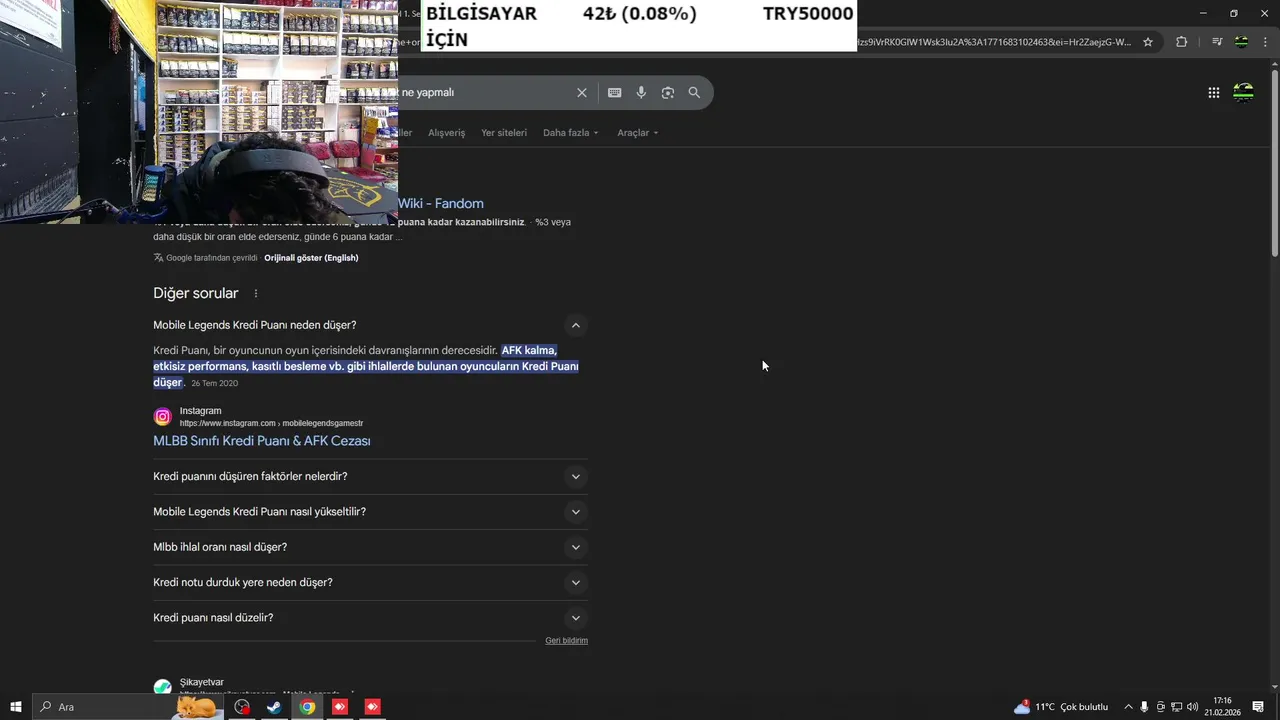Open the Chrome extensions puzzle icon
The height and width of the screenshot is (720, 1280).
coord(1181,42)
